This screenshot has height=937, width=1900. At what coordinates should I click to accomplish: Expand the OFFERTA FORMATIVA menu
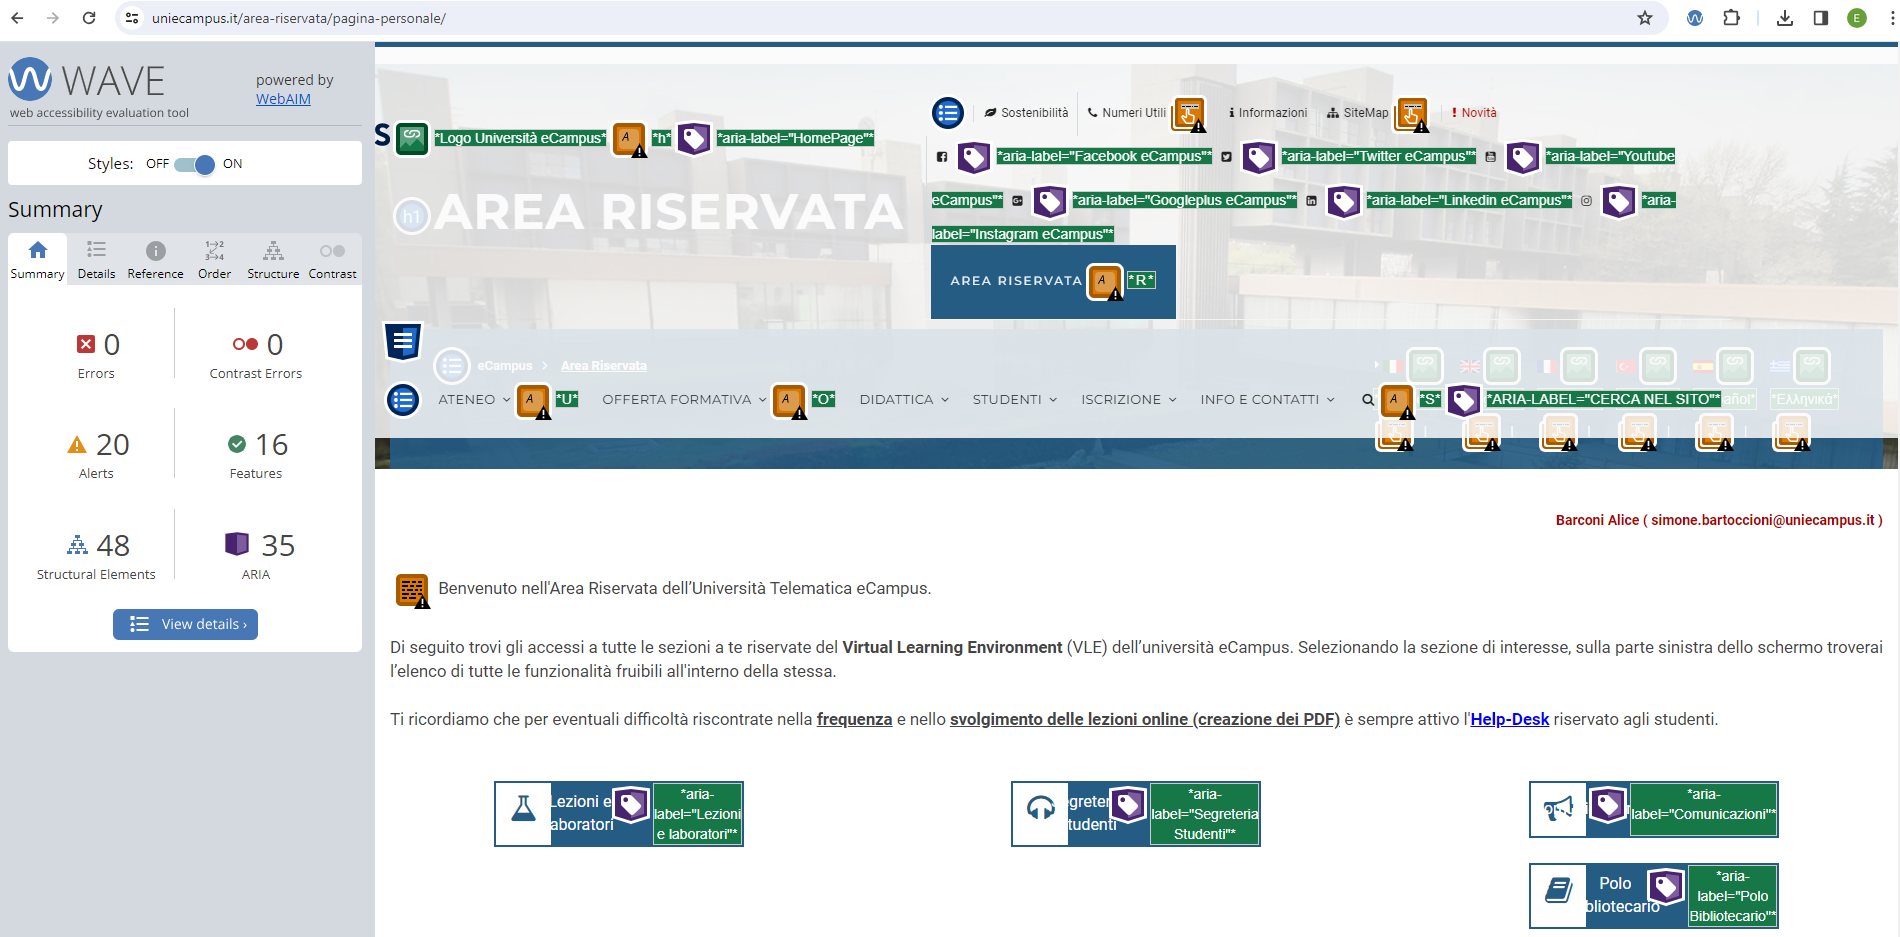coord(684,399)
